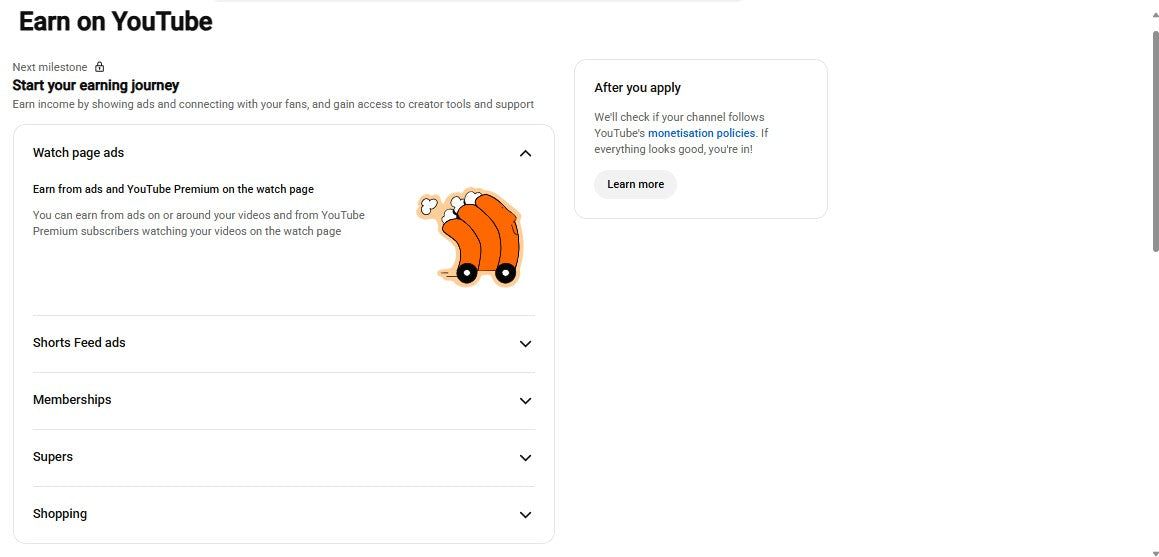Image resolution: width=1159 pixels, height=557 pixels.
Task: Expand the Supers chevron arrow
Action: tap(526, 457)
